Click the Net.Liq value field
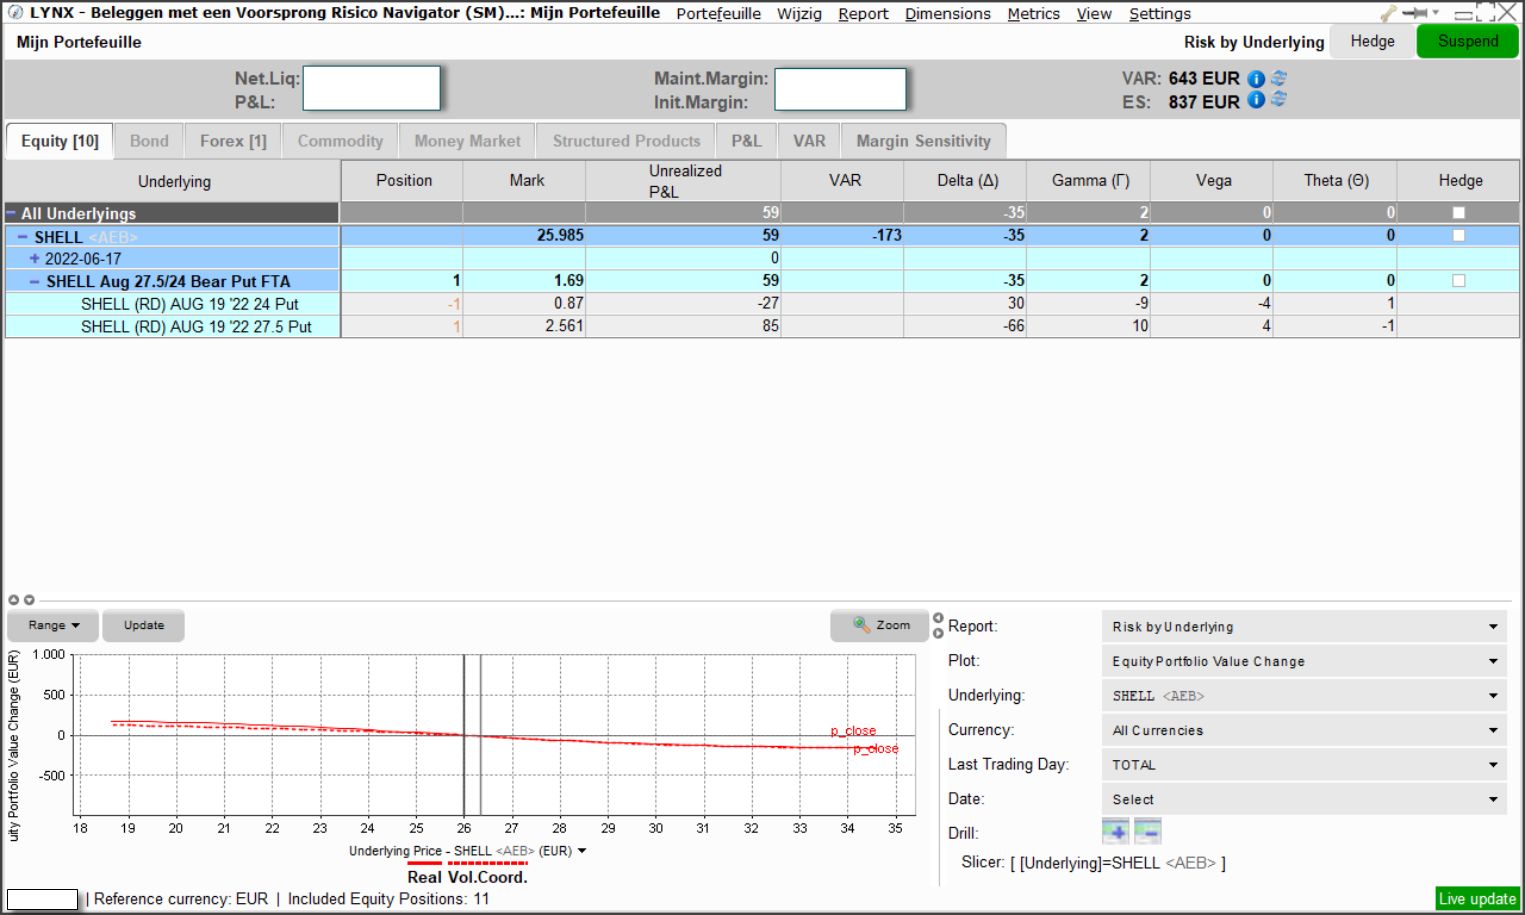Viewport: 1525px width, 915px height. (x=371, y=88)
